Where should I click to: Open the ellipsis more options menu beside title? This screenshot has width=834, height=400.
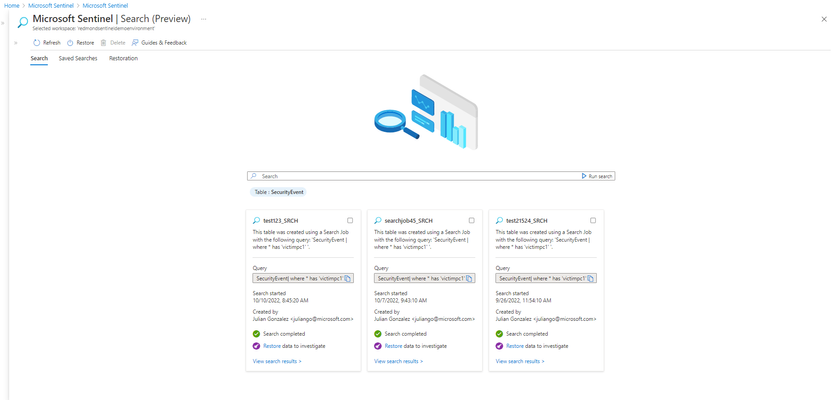[203, 19]
